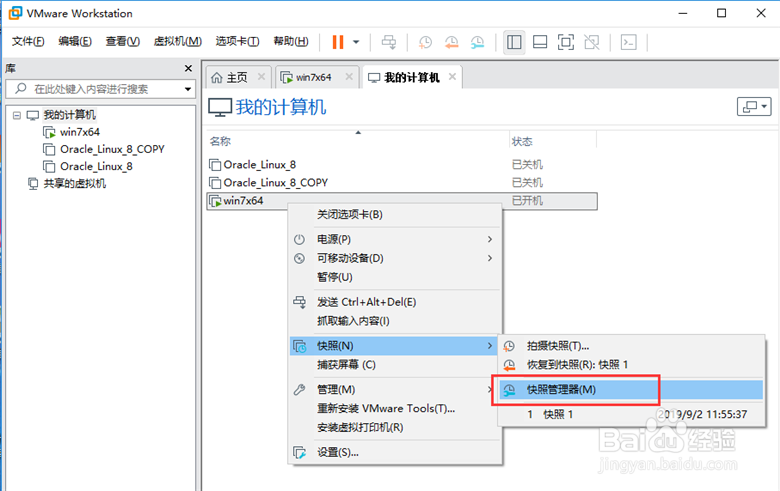Open the library search dropdown arrow
780x491 pixels.
click(188, 90)
